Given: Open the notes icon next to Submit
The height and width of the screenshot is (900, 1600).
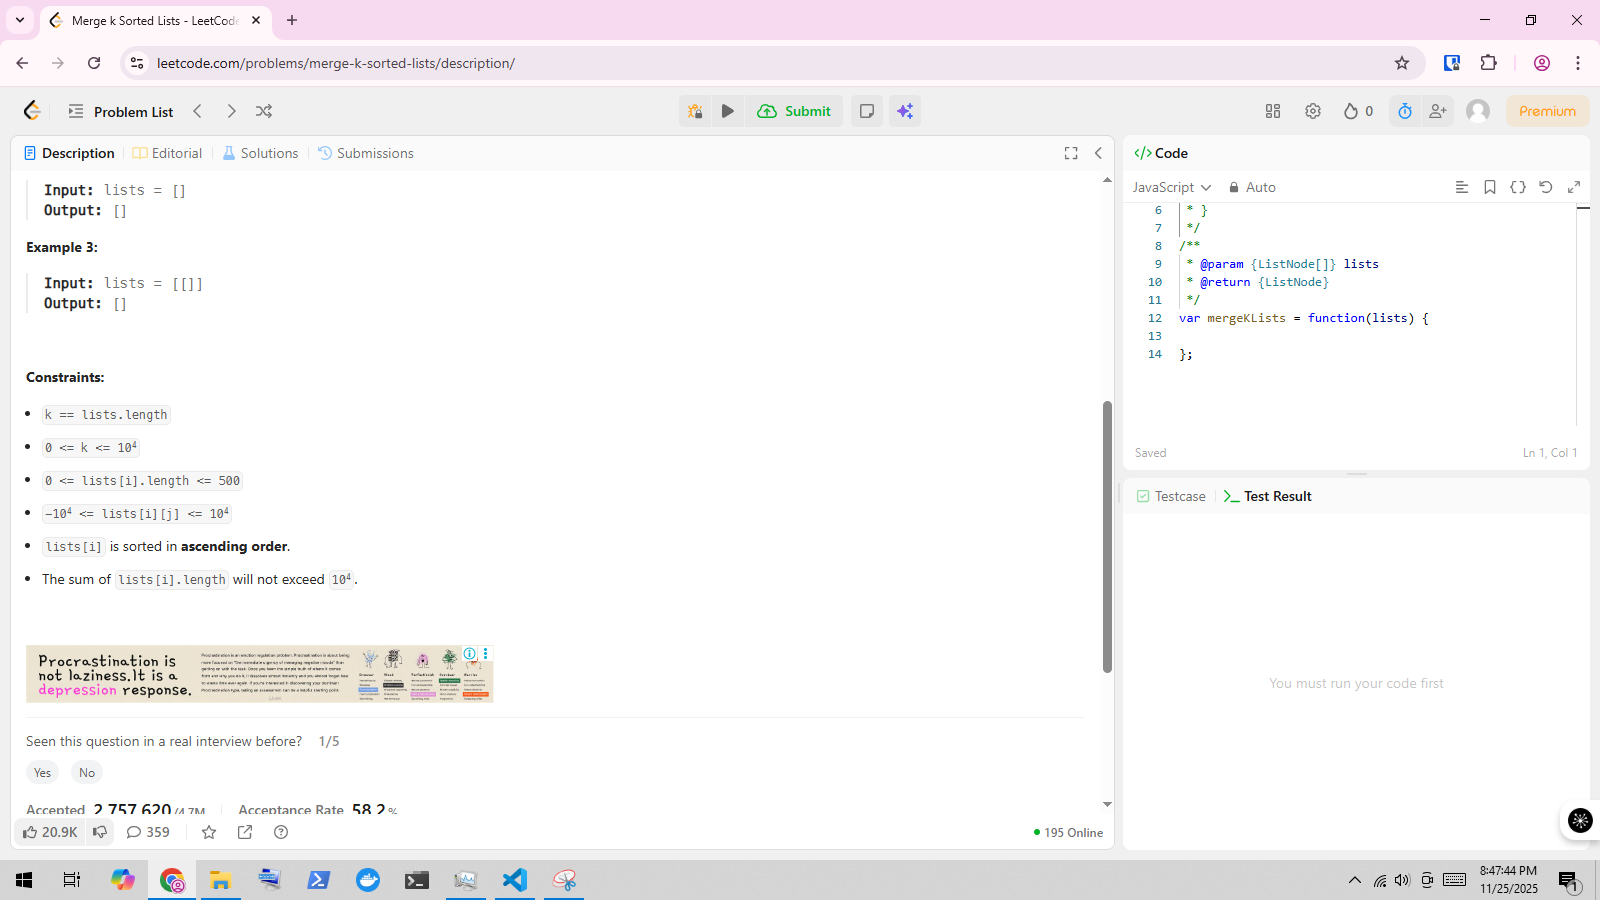Looking at the screenshot, I should 867,111.
